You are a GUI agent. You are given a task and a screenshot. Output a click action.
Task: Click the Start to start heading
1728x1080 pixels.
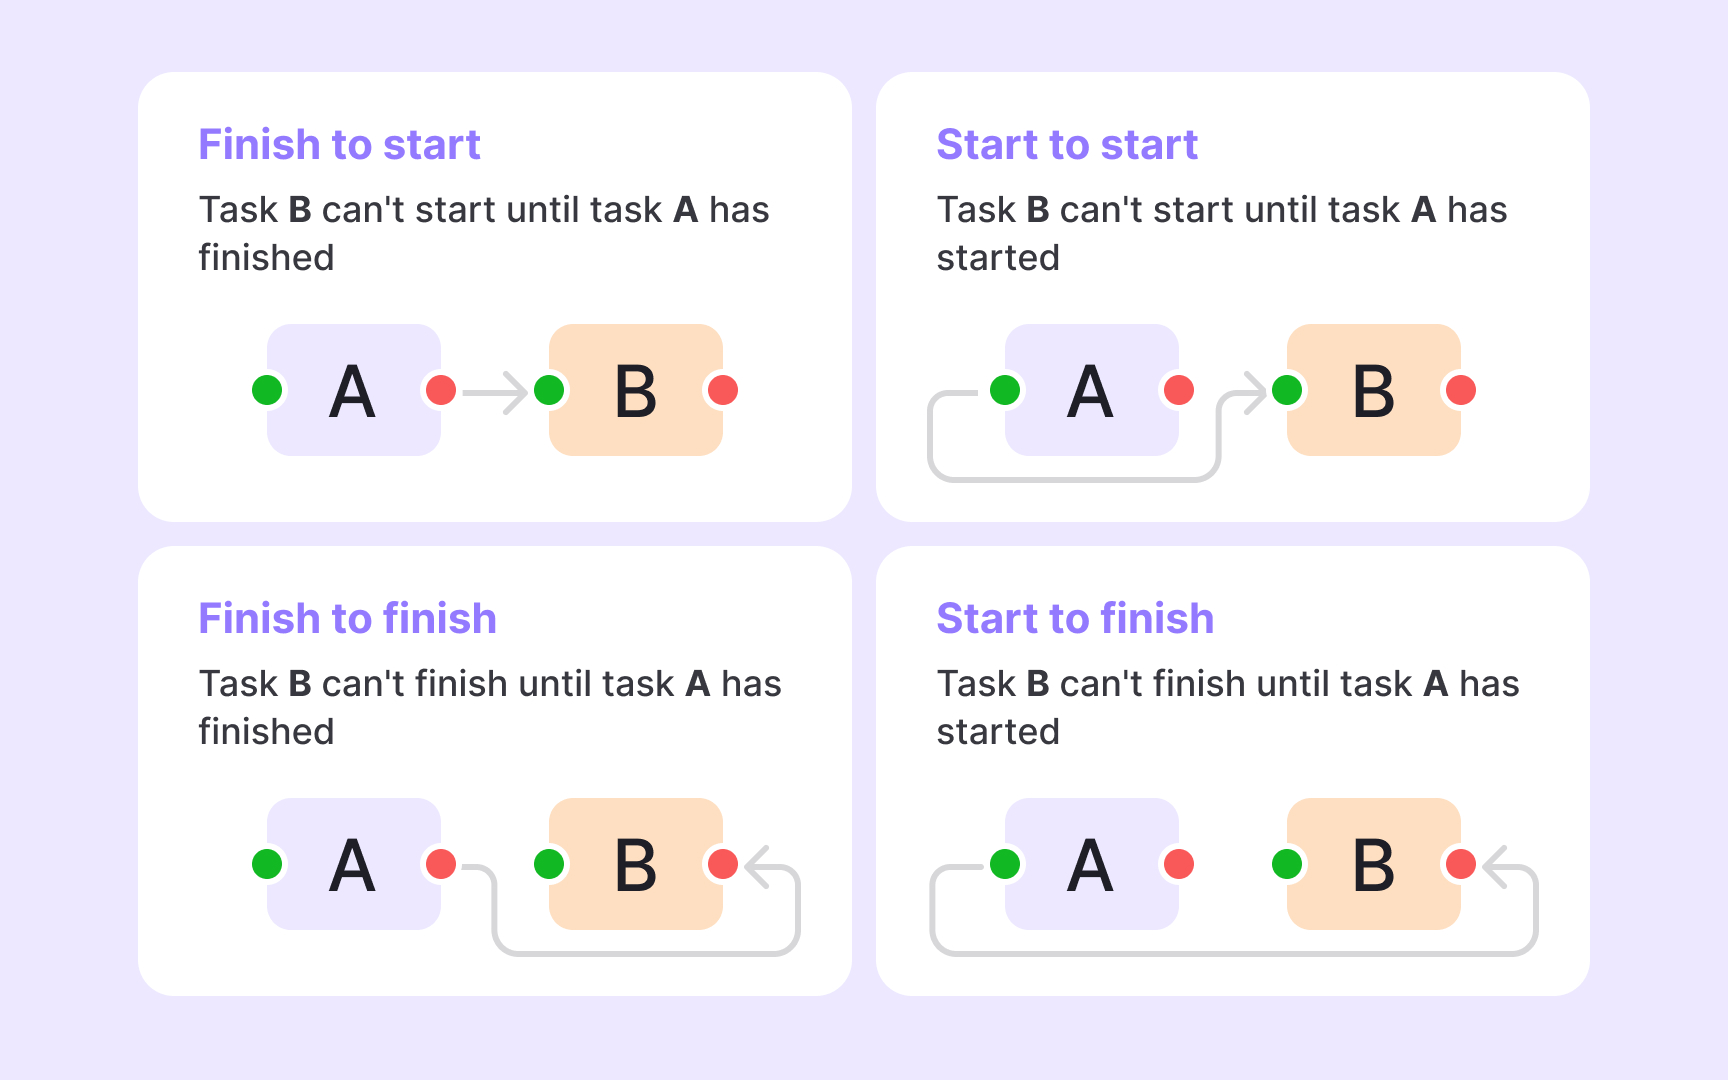(1066, 145)
